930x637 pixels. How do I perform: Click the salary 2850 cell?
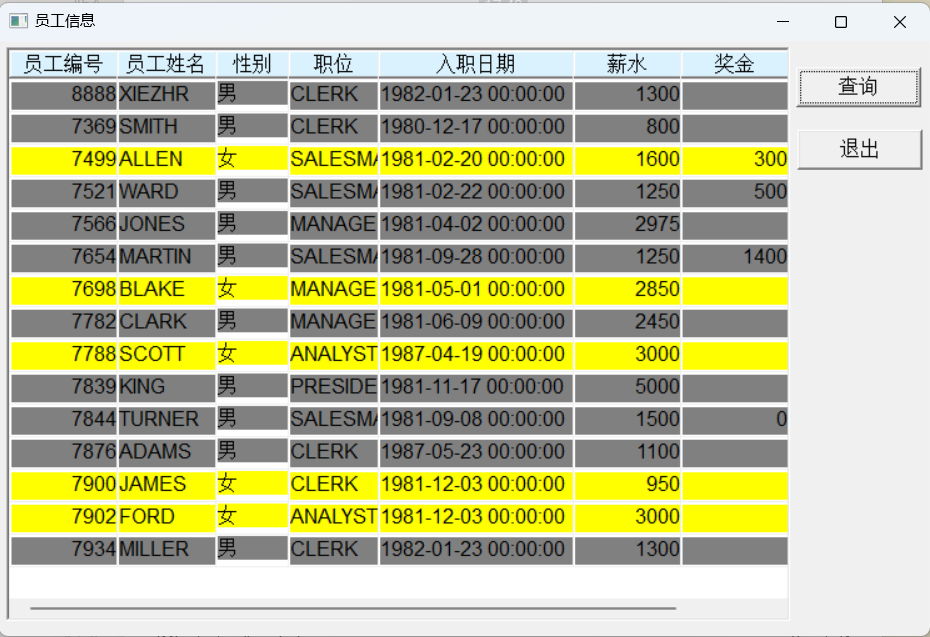coord(628,290)
